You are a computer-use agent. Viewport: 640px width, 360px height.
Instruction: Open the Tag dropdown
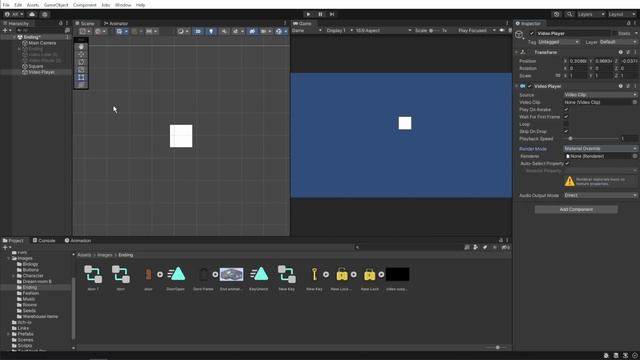click(x=559, y=42)
